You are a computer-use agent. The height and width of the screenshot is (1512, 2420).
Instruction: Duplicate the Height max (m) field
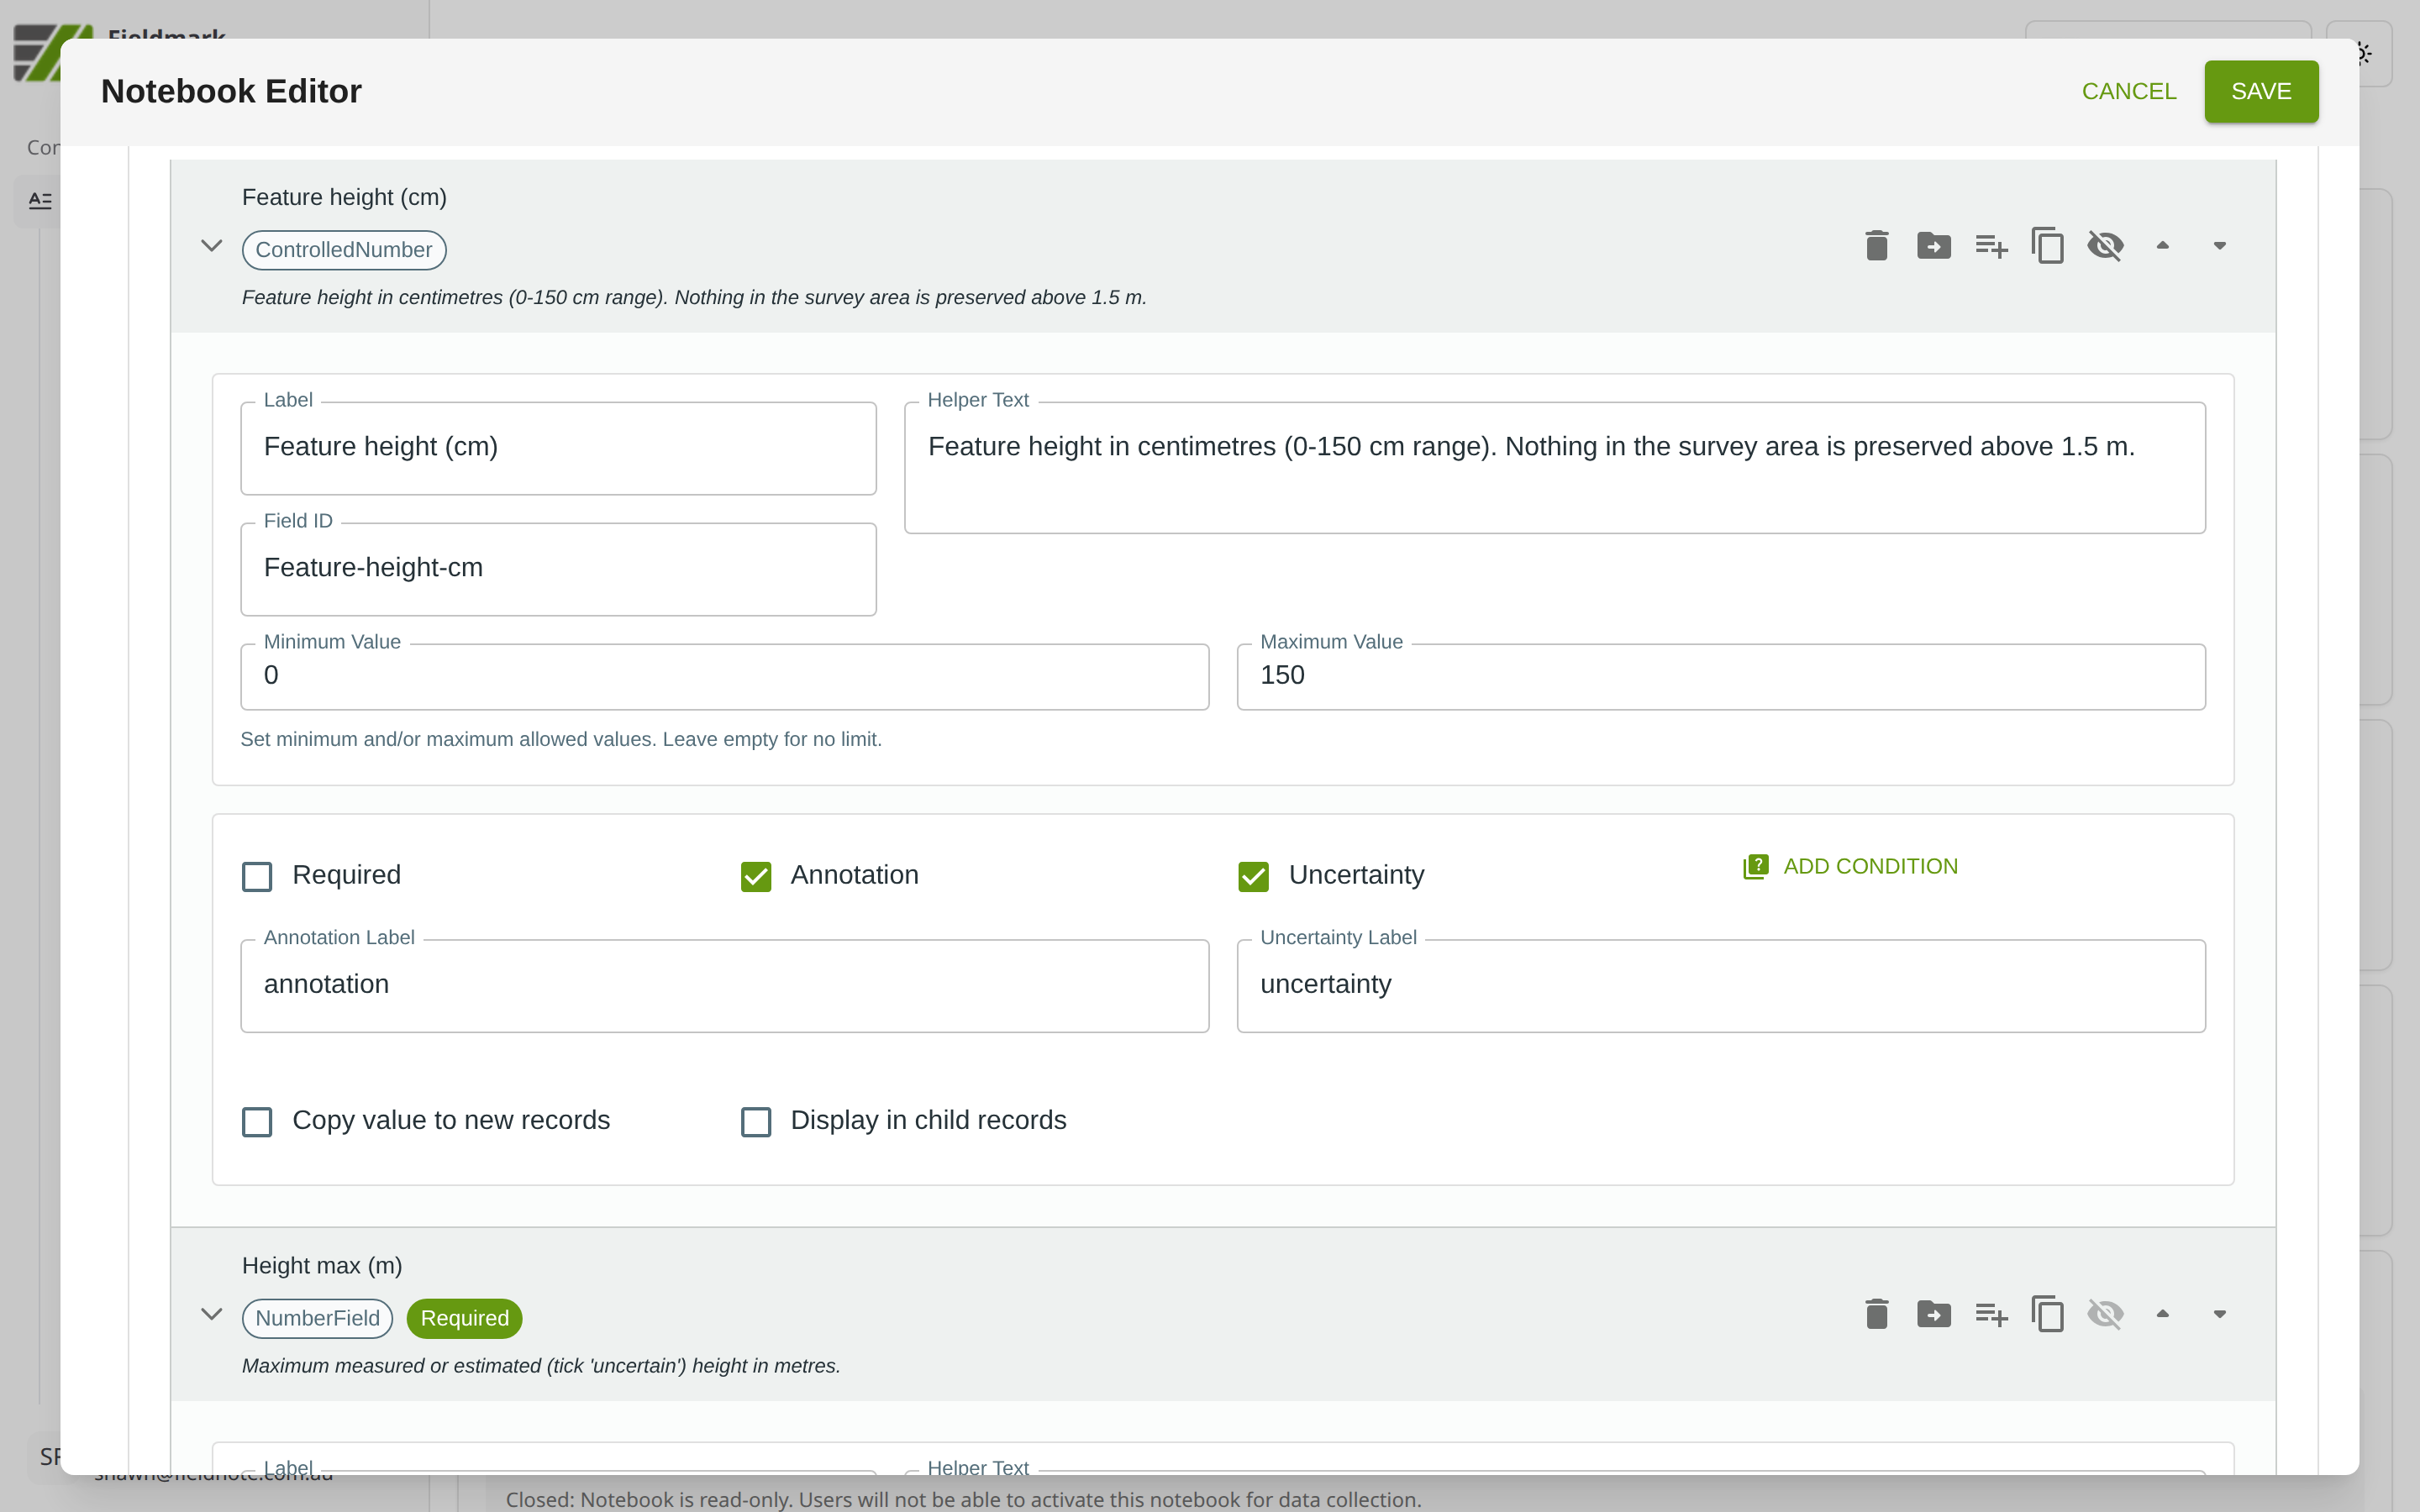coord(2047,1314)
